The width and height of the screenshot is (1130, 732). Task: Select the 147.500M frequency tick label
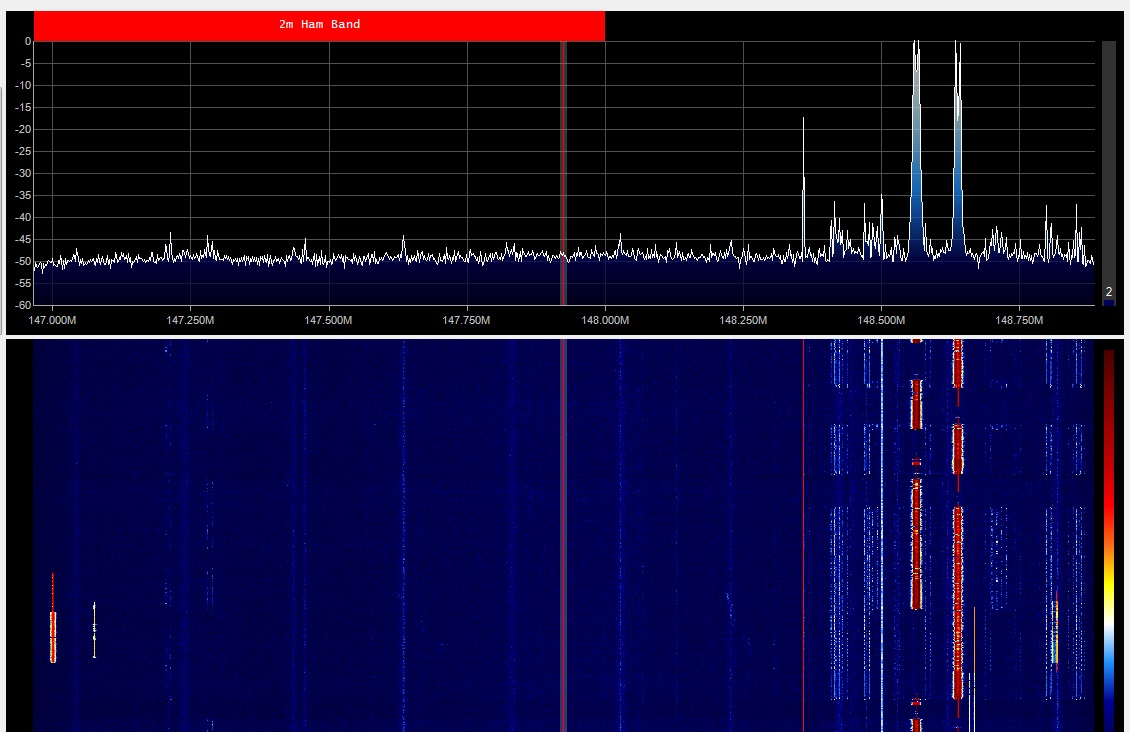tap(328, 321)
